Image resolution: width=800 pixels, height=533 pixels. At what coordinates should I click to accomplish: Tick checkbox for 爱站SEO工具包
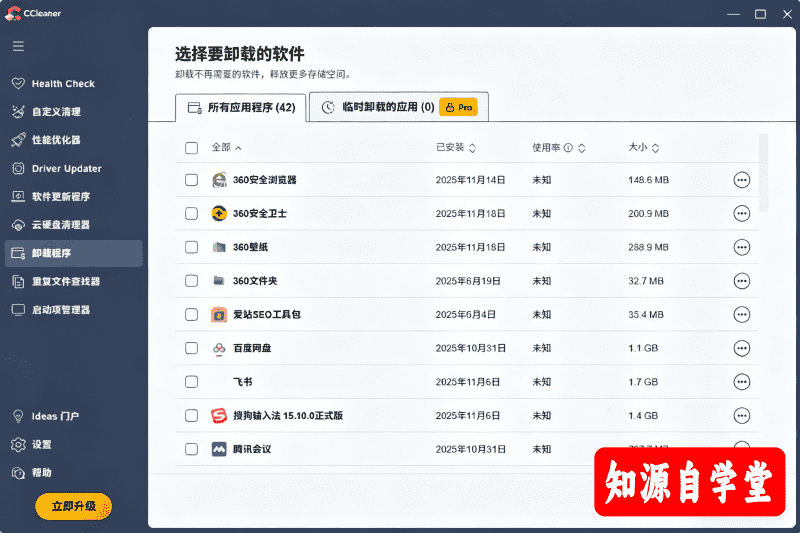coord(191,314)
